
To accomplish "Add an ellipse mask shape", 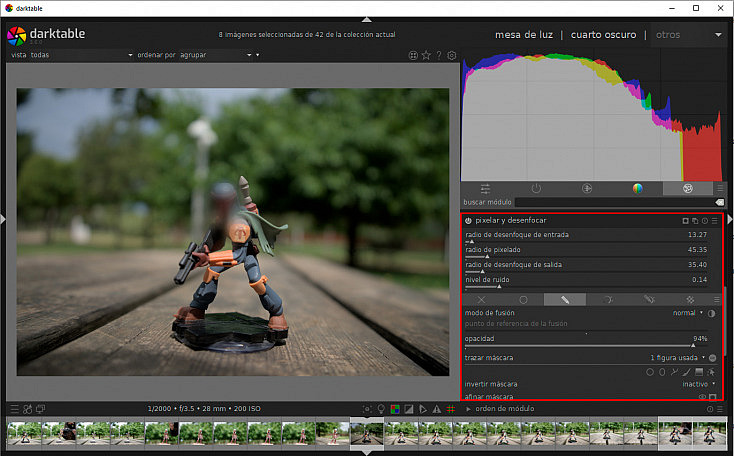I will coord(662,372).
